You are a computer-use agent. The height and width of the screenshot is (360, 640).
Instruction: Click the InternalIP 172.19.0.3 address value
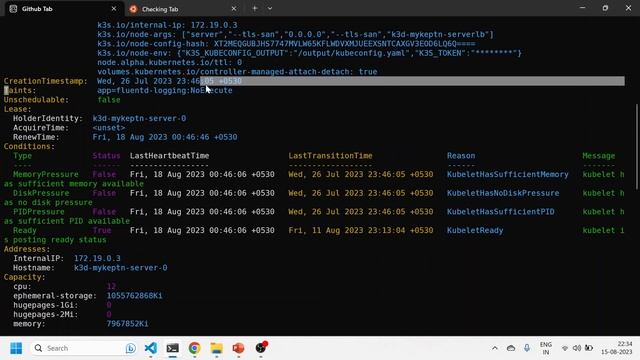pos(97,259)
